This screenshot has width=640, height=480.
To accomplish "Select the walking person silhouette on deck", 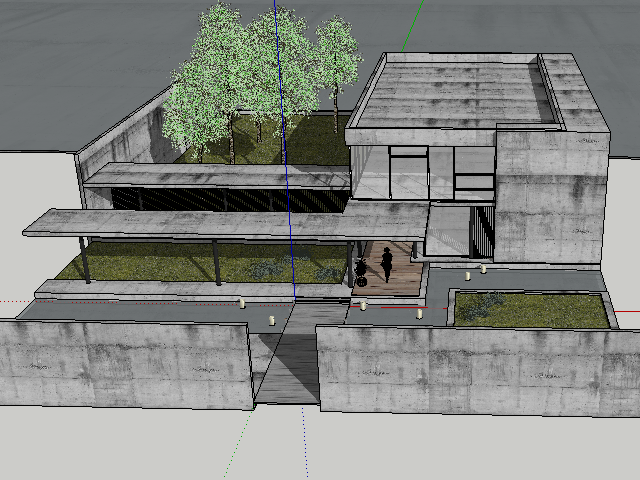I will pyautogui.click(x=387, y=264).
